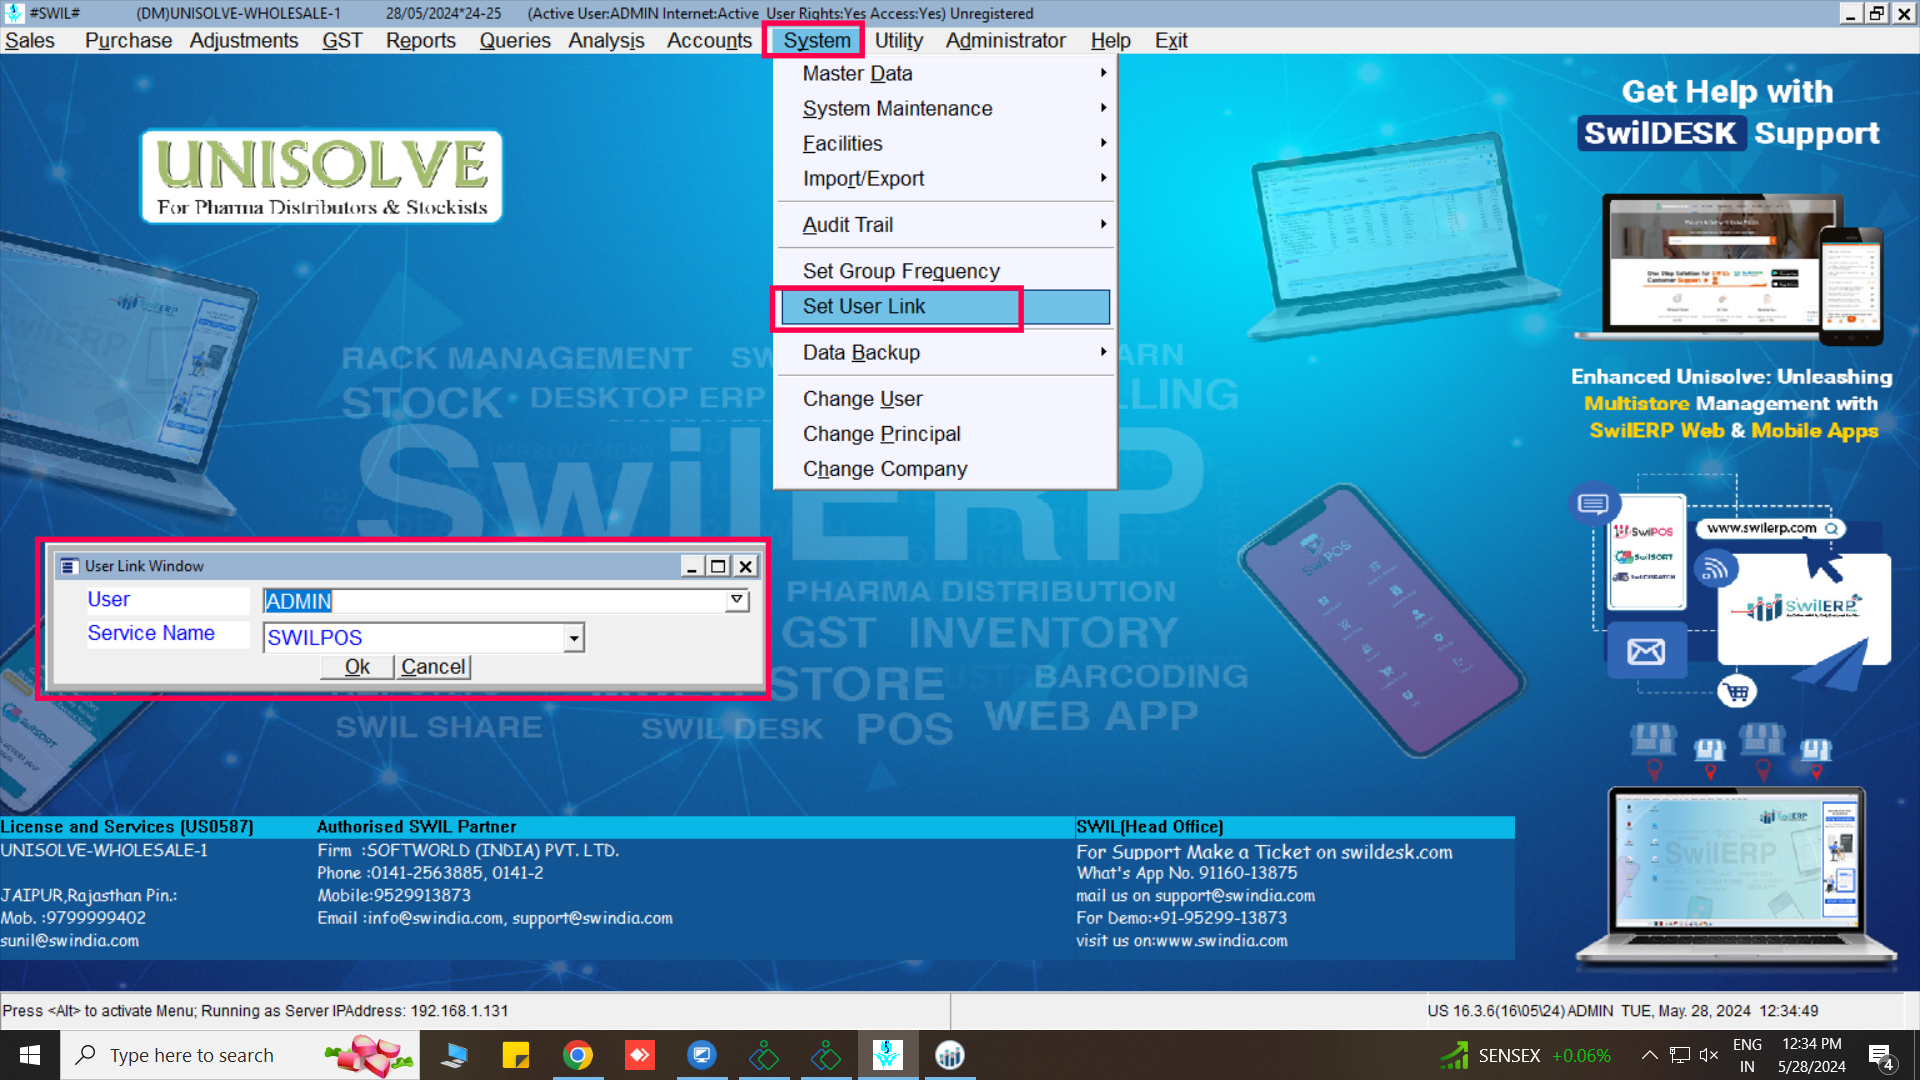Click the SWIL app icon in title bar

14,13
